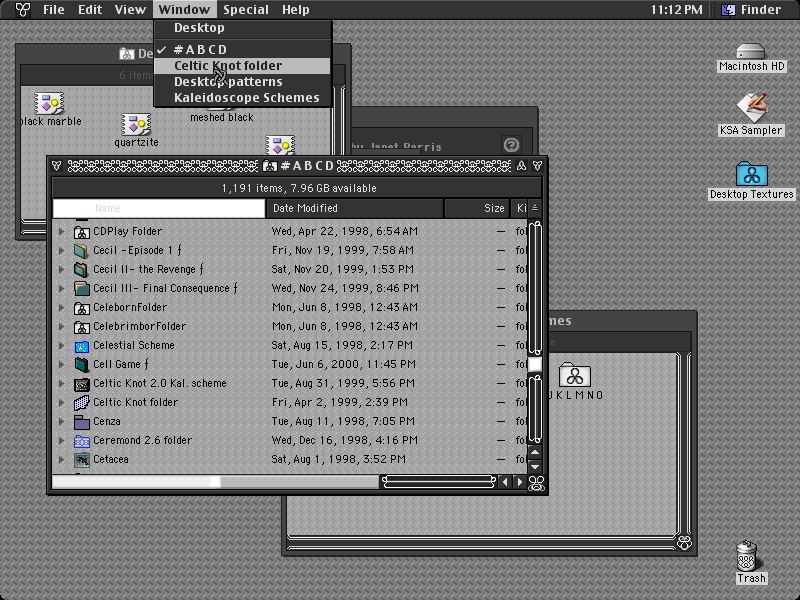Click the Celestial Scheme folder icon

pos(82,346)
